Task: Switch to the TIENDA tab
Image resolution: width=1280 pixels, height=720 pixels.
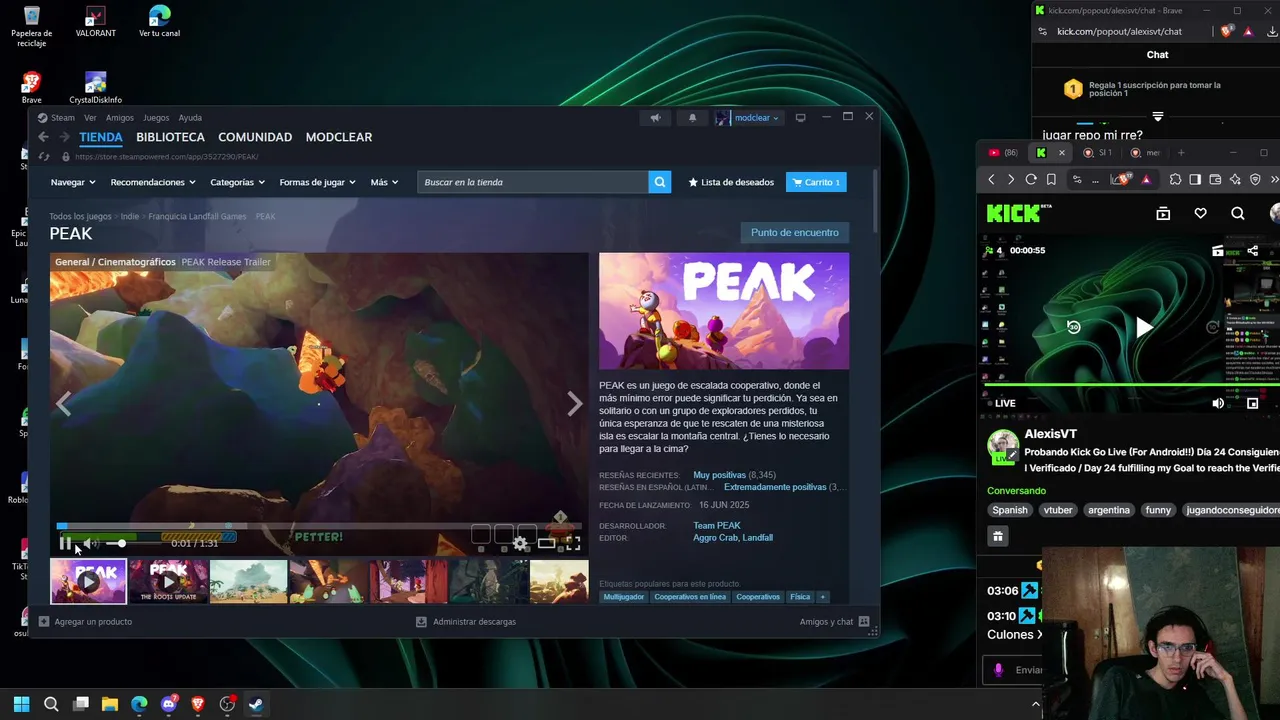Action: [101, 137]
